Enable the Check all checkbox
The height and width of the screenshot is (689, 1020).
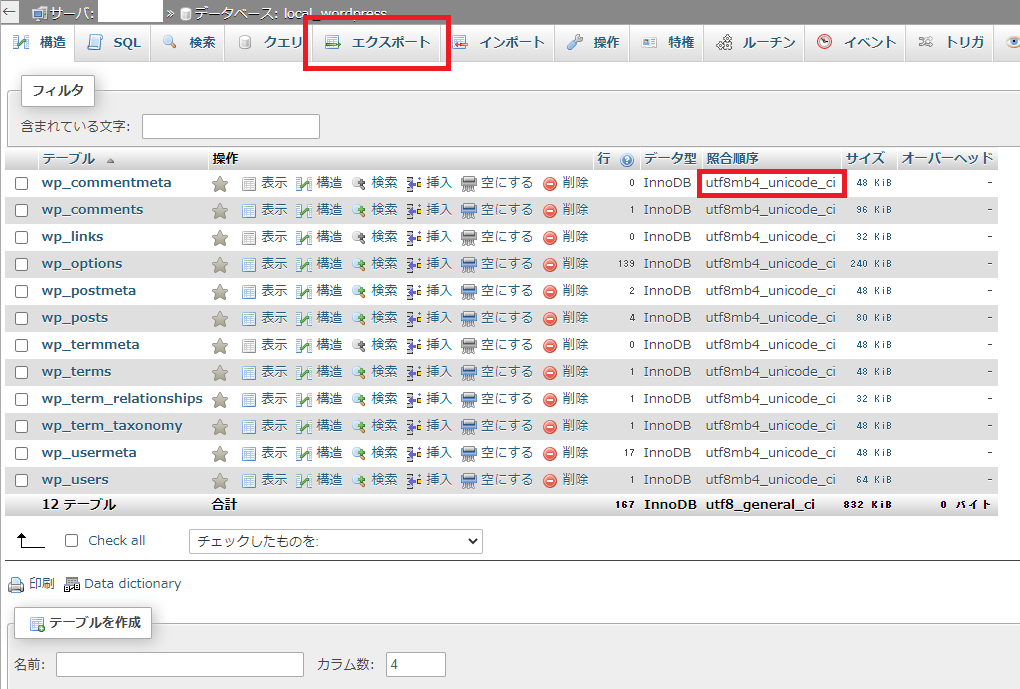pyautogui.click(x=71, y=541)
